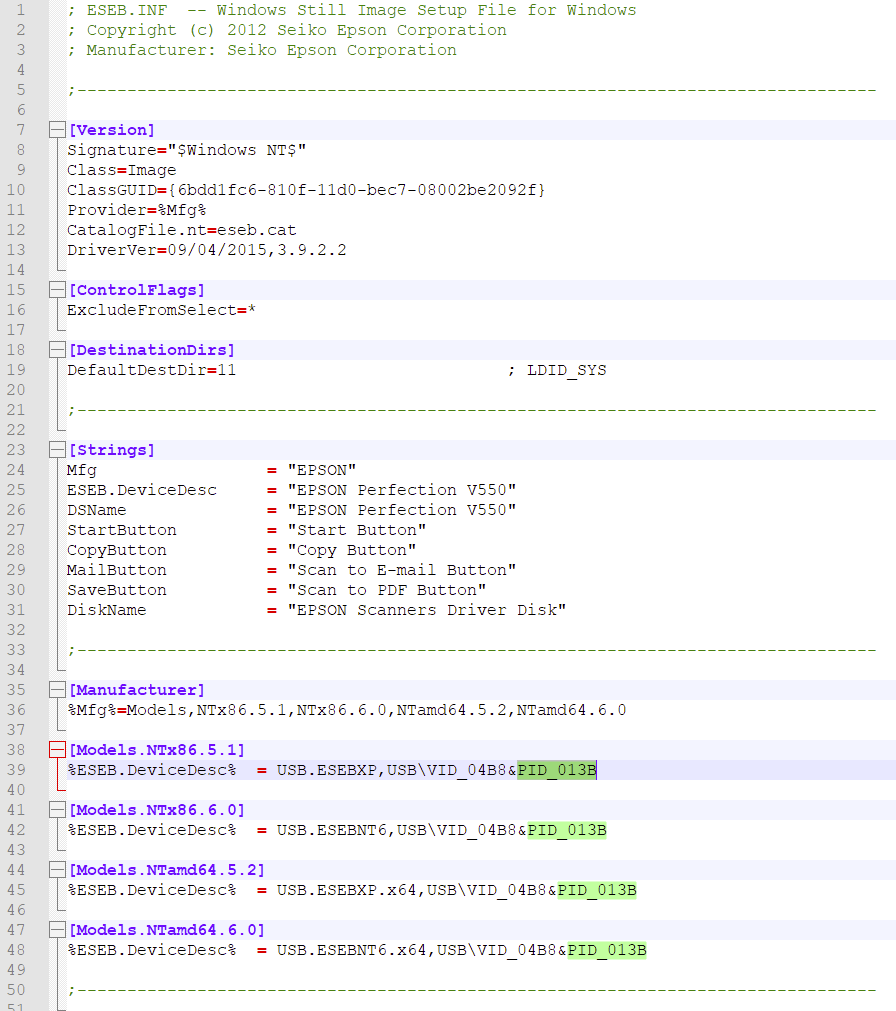Click the [Models.NTamd64.6.0] header text
Screen dimensions: 896x1011
click(x=166, y=929)
